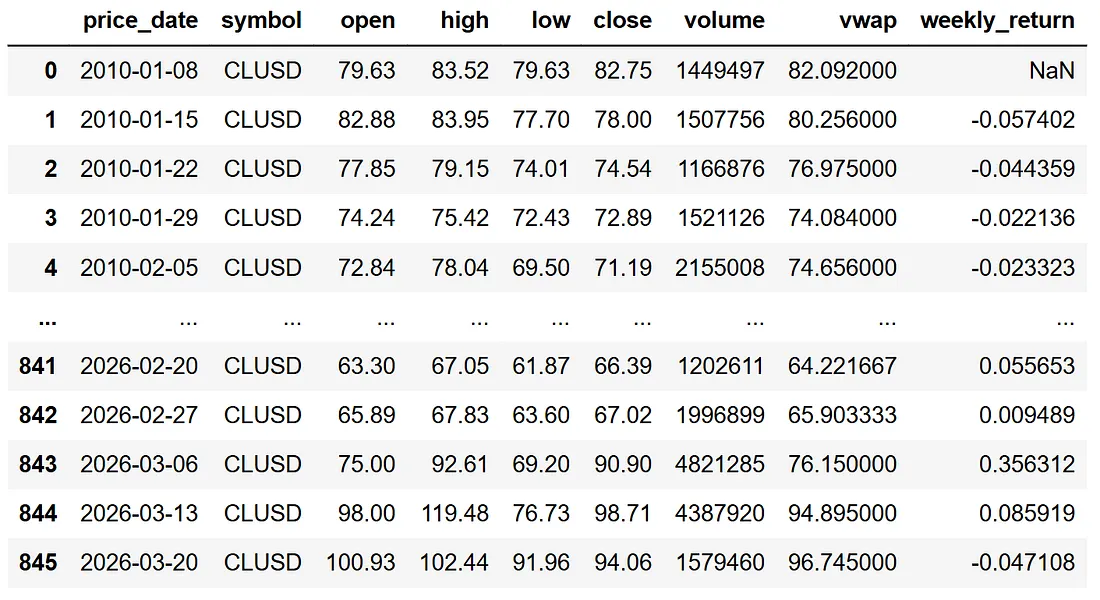Viewport: 1100px width, 600px height.
Task: Select volume value 1166876
Action: point(724,169)
